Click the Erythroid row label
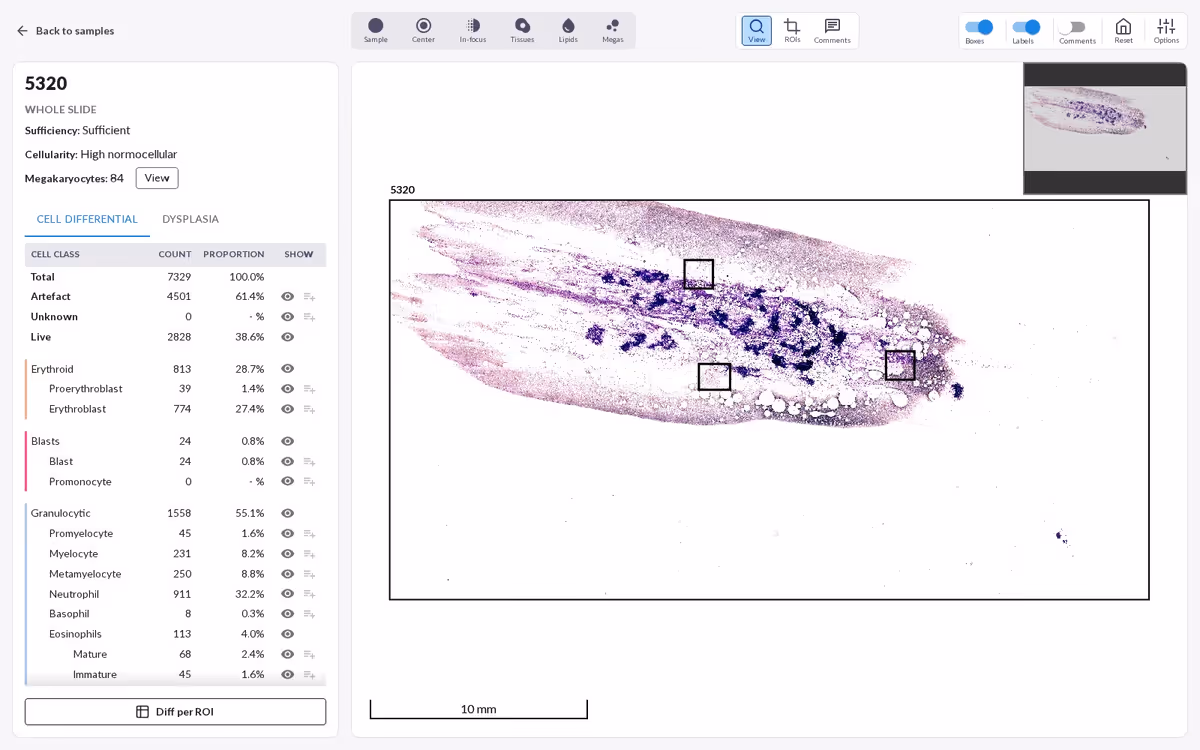 point(52,369)
